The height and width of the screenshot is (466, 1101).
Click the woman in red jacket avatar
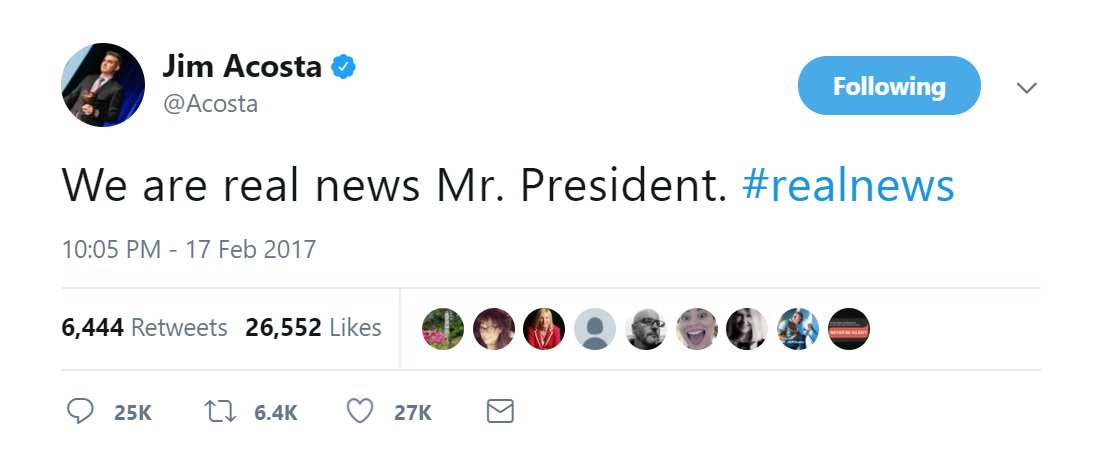coord(544,328)
